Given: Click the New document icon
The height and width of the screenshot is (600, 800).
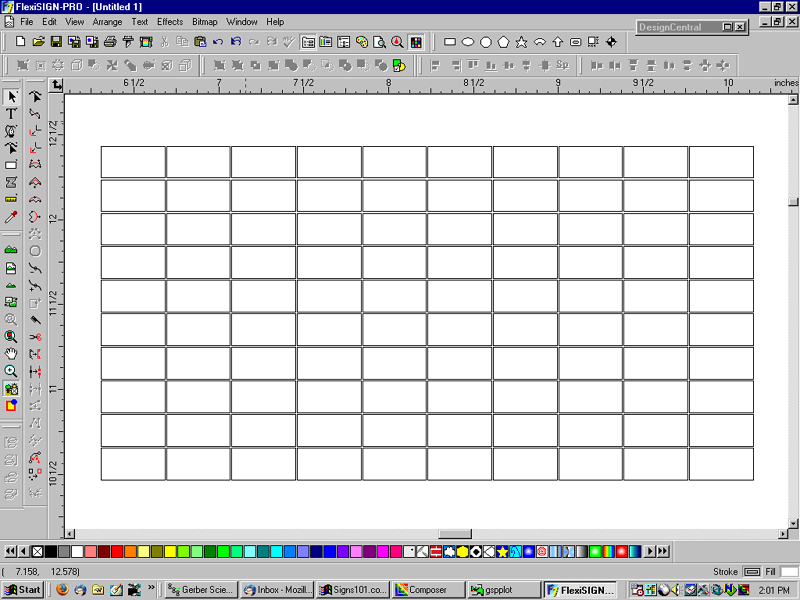Looking at the screenshot, I should point(20,42).
